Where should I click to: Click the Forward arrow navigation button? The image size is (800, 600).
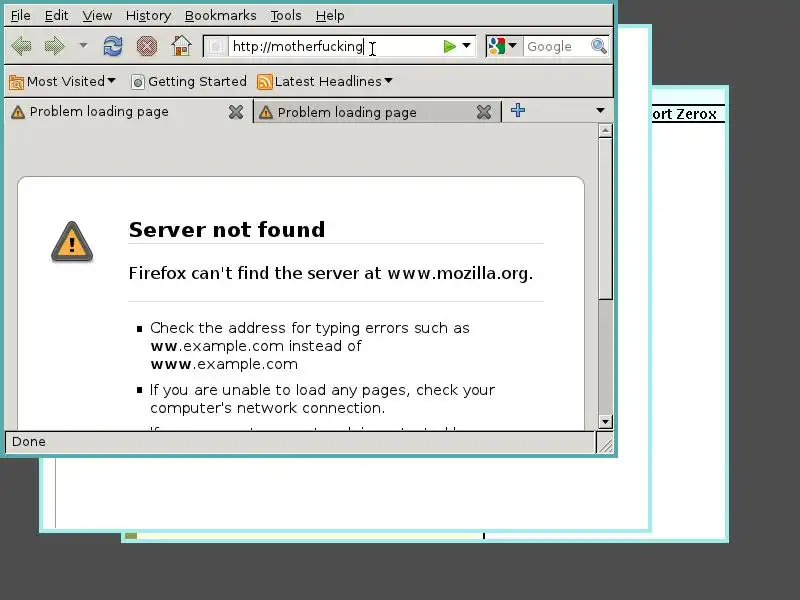(55, 46)
